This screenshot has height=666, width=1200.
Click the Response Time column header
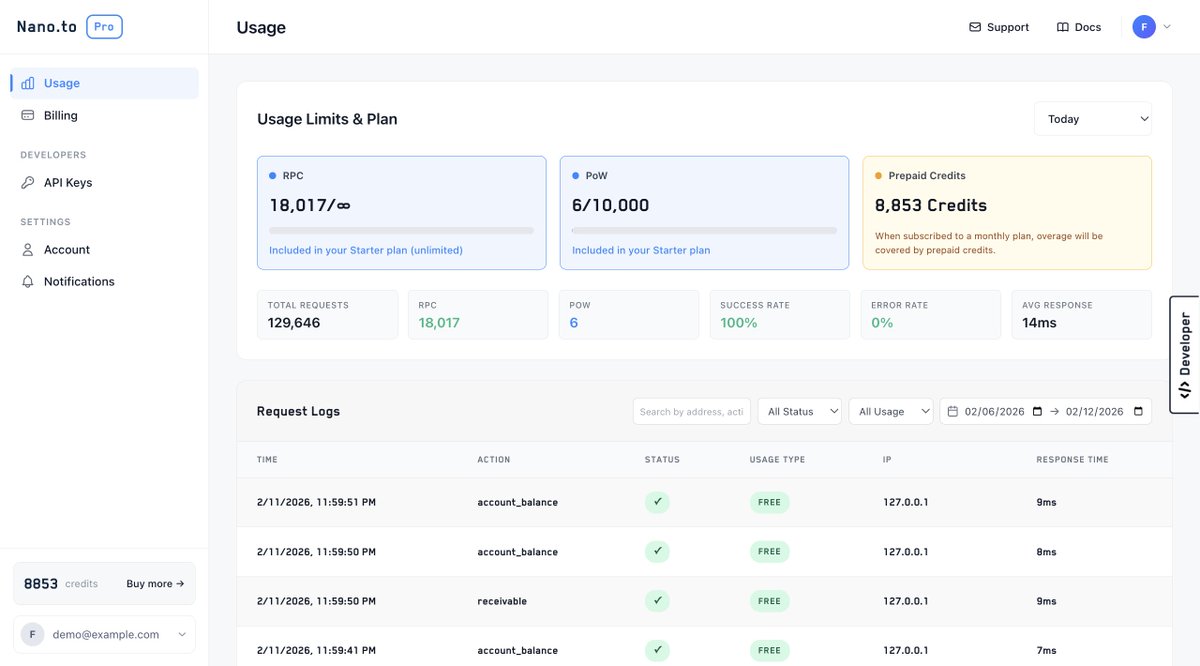[1072, 460]
